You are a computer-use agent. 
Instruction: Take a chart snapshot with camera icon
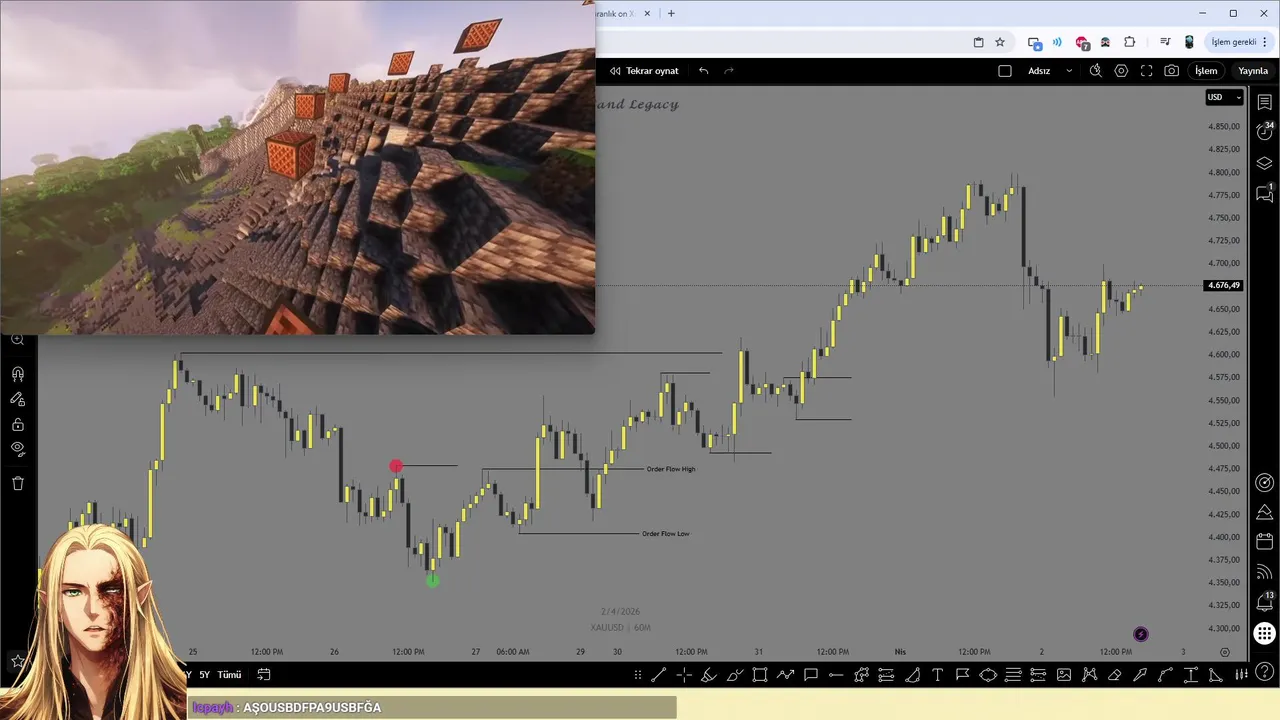(x=1172, y=71)
